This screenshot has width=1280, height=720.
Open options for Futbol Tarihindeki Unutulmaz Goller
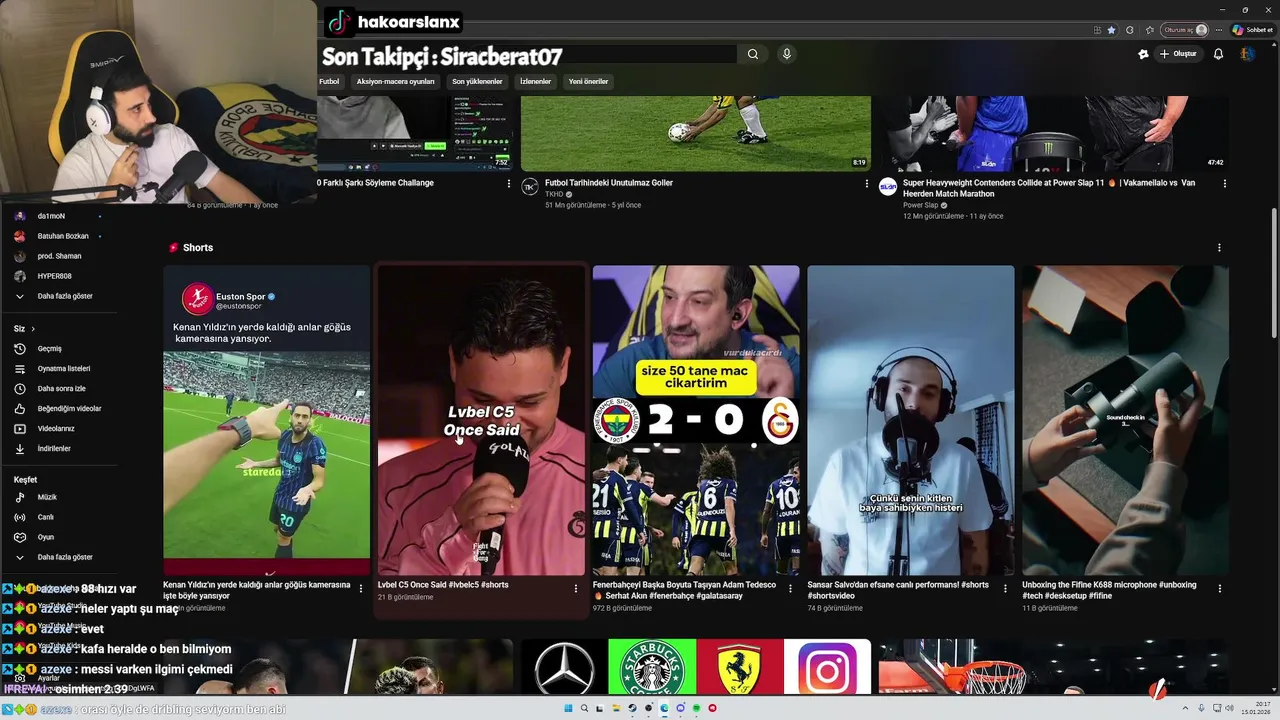click(867, 184)
